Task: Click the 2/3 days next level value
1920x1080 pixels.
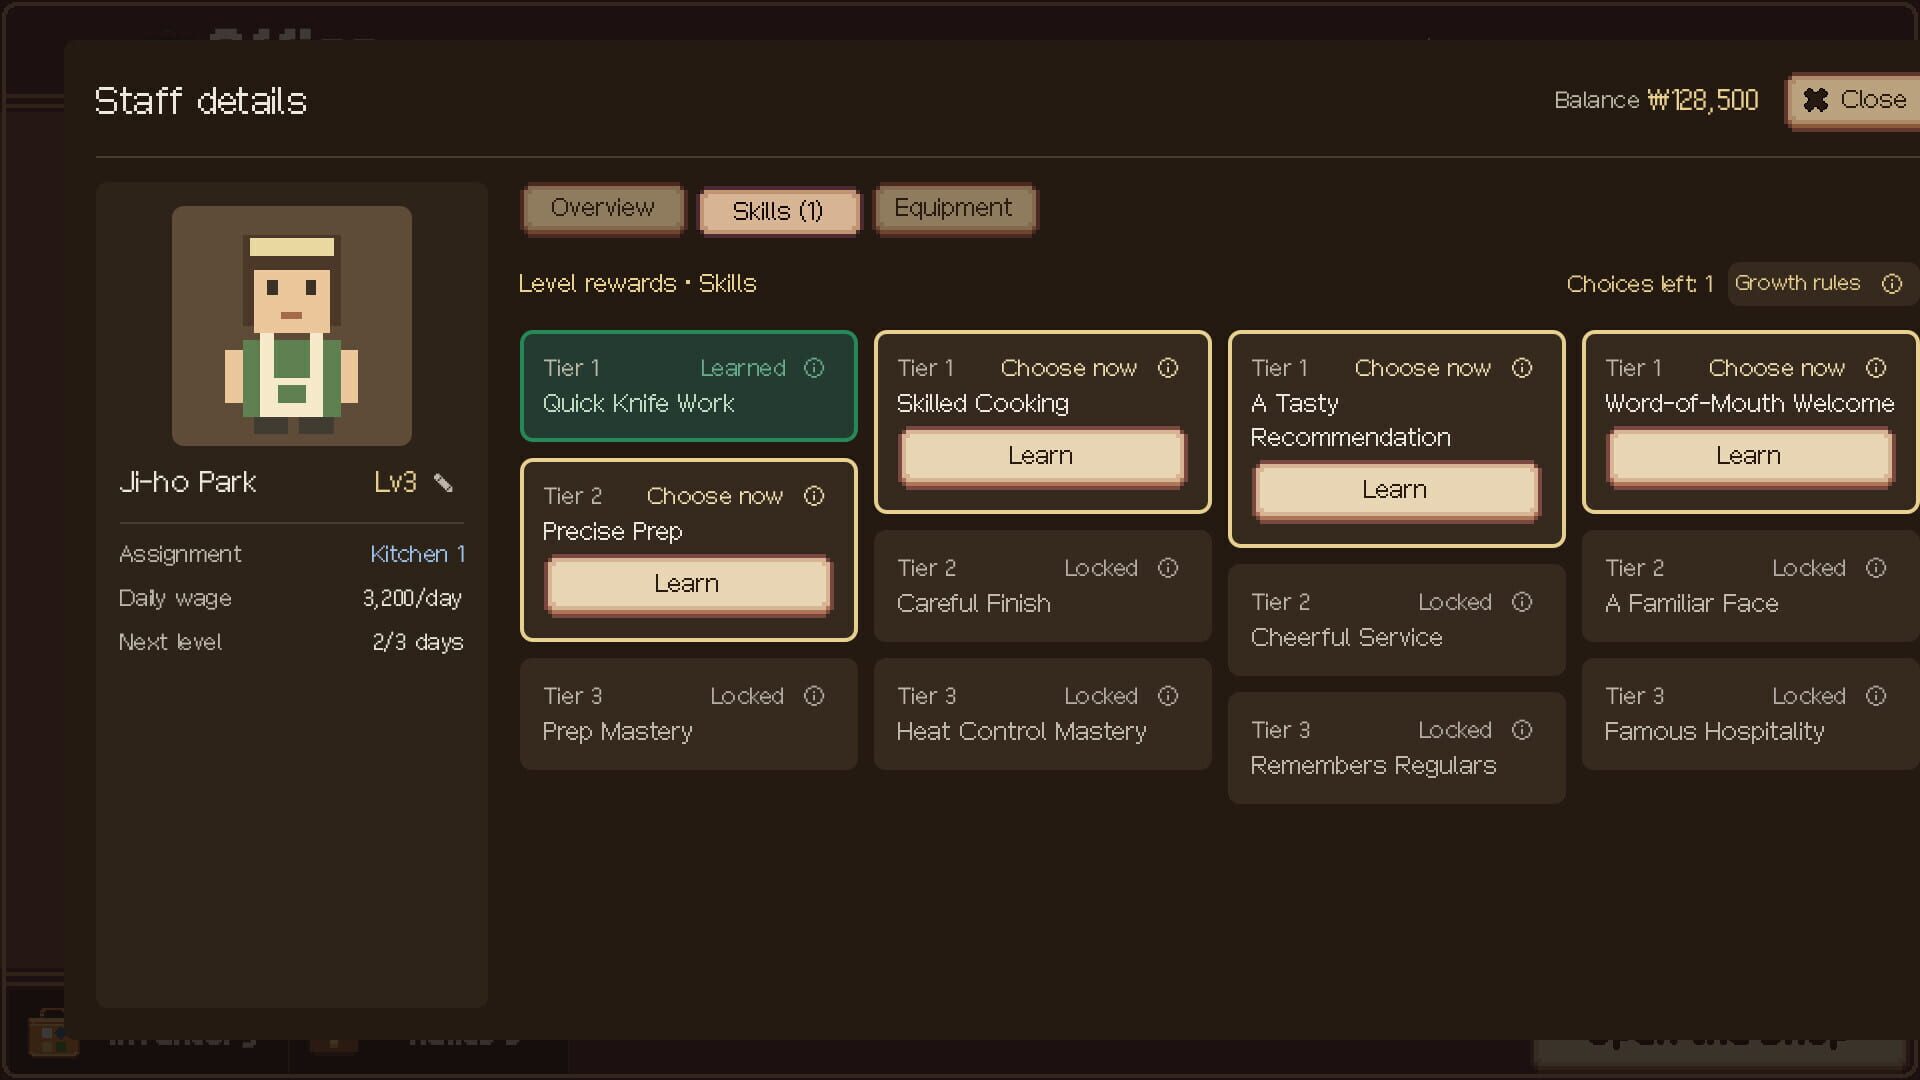Action: tap(418, 643)
